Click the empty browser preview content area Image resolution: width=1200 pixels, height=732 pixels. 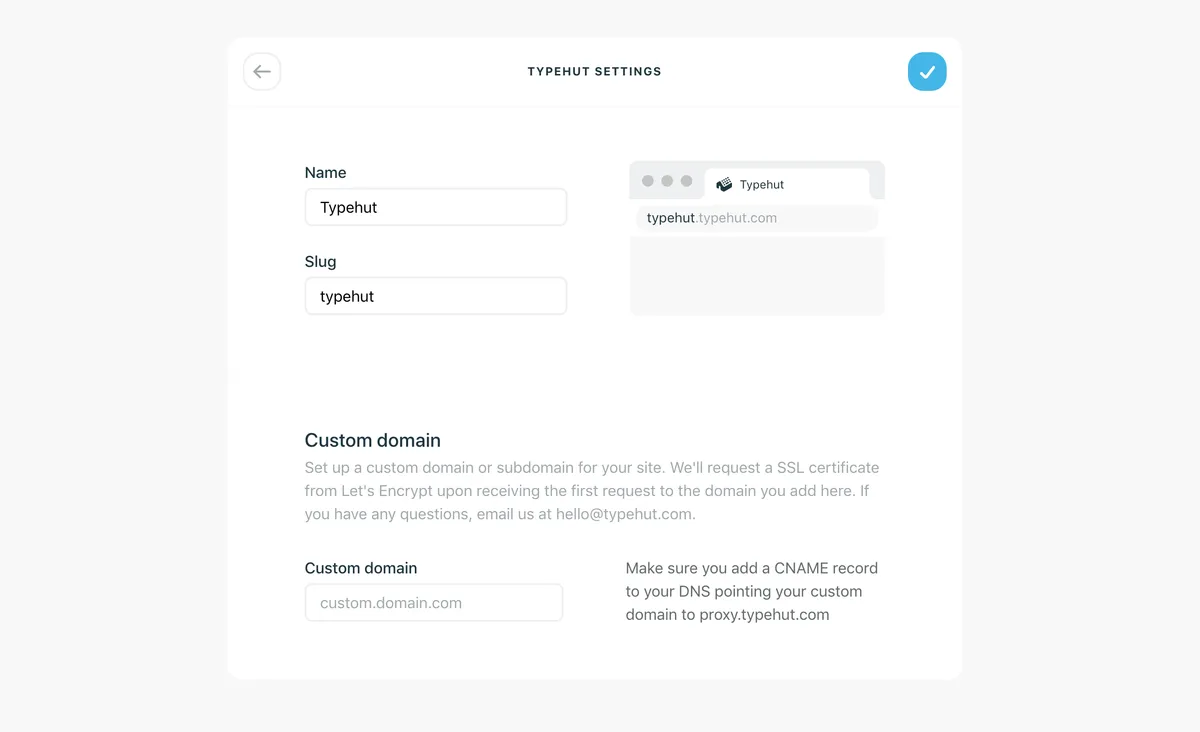[x=757, y=275]
